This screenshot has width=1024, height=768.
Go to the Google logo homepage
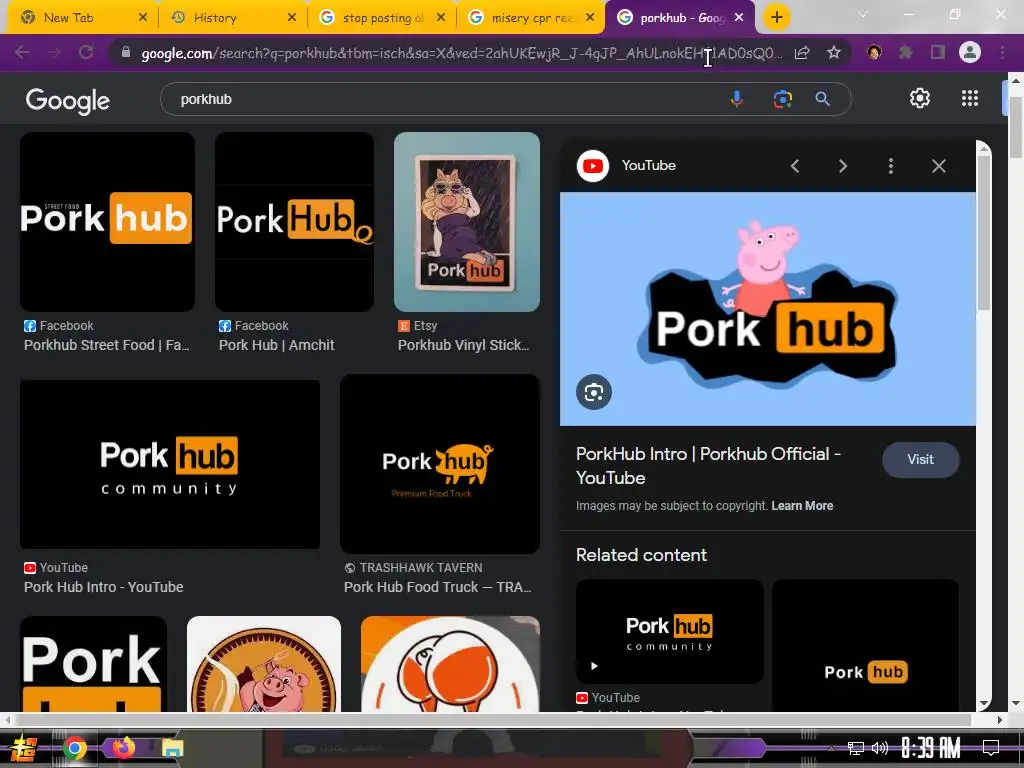click(67, 101)
